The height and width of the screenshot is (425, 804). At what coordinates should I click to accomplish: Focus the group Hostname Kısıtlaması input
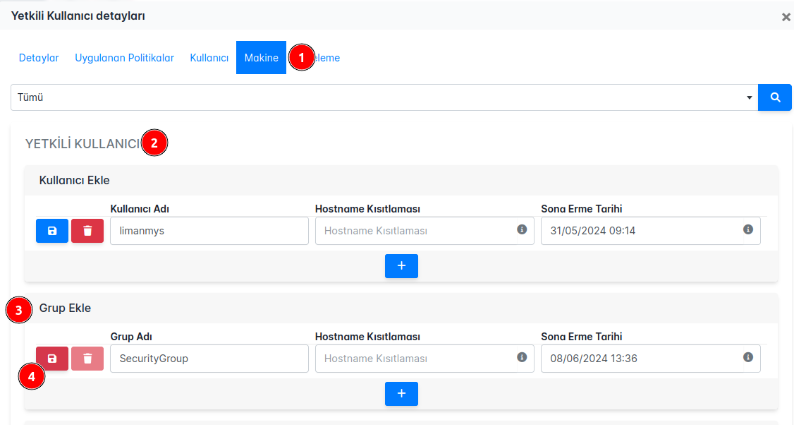pos(425,358)
